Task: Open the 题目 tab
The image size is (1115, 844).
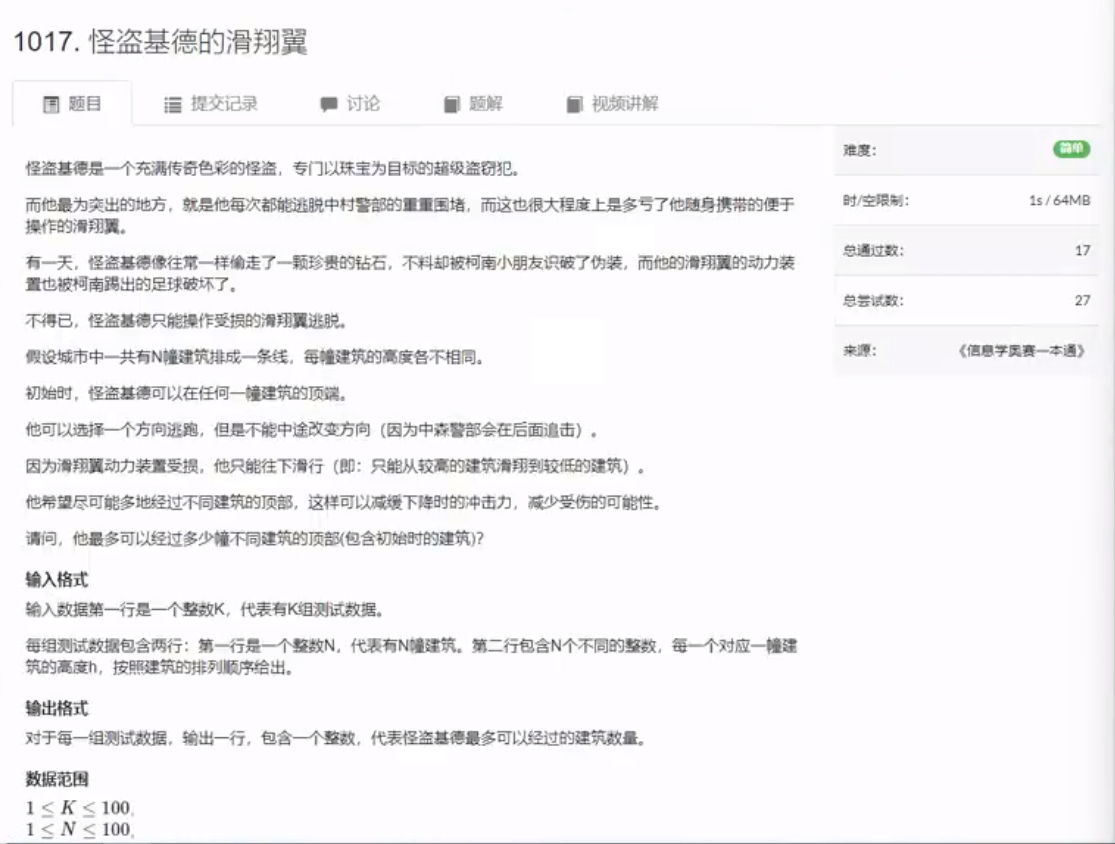Action: (x=72, y=104)
